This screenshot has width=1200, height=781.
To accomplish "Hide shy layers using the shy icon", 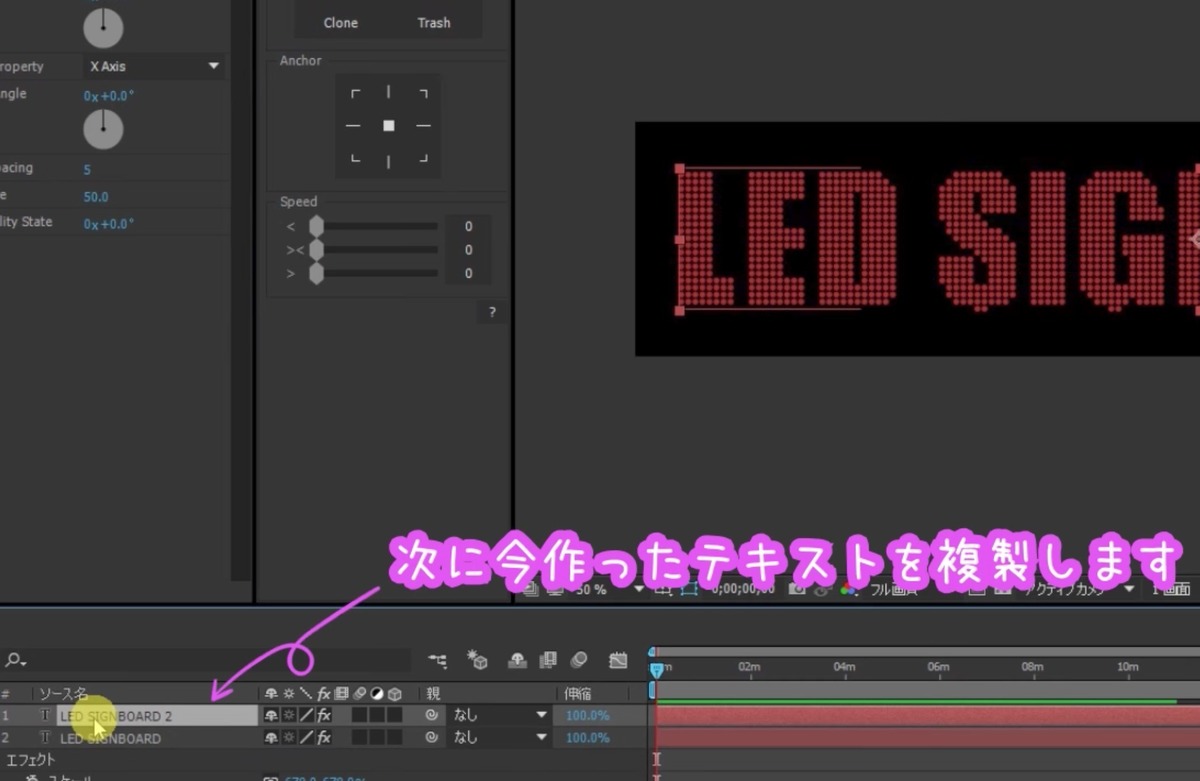I will (517, 660).
